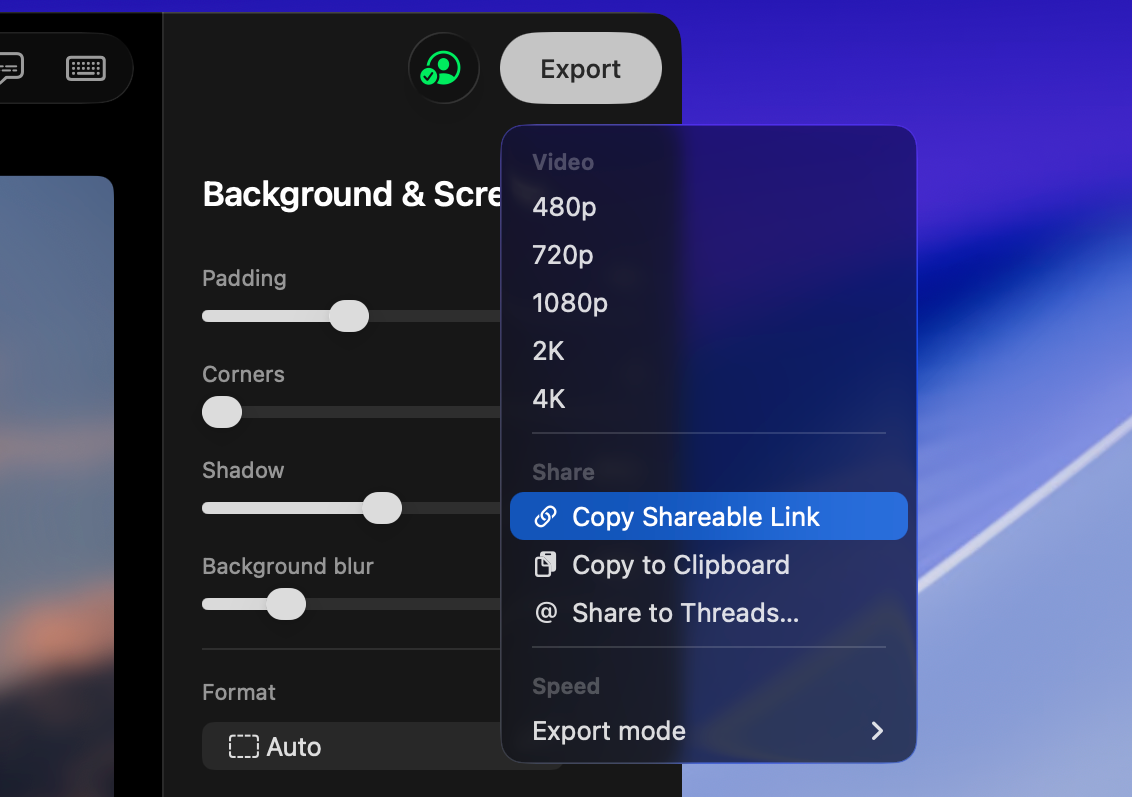Screen dimensions: 1132x797
Task: Click the Speed section header
Action: 566,686
